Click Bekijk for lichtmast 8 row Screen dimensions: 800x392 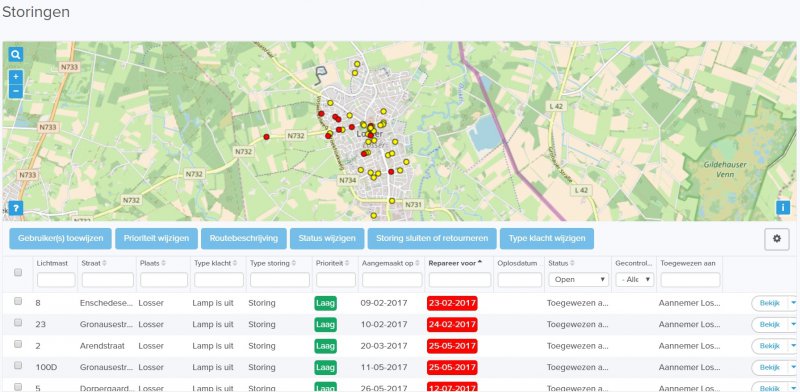770,303
